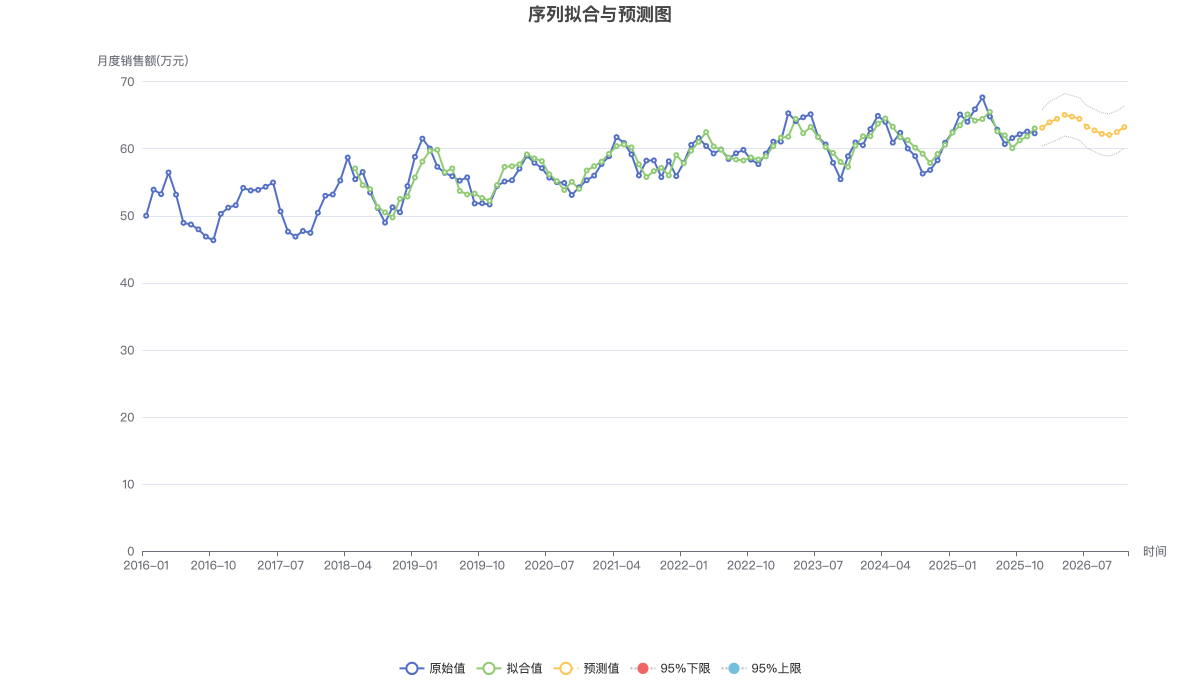1200x680 pixels.
Task: Click the y-axis value 40
Action: click(x=128, y=283)
